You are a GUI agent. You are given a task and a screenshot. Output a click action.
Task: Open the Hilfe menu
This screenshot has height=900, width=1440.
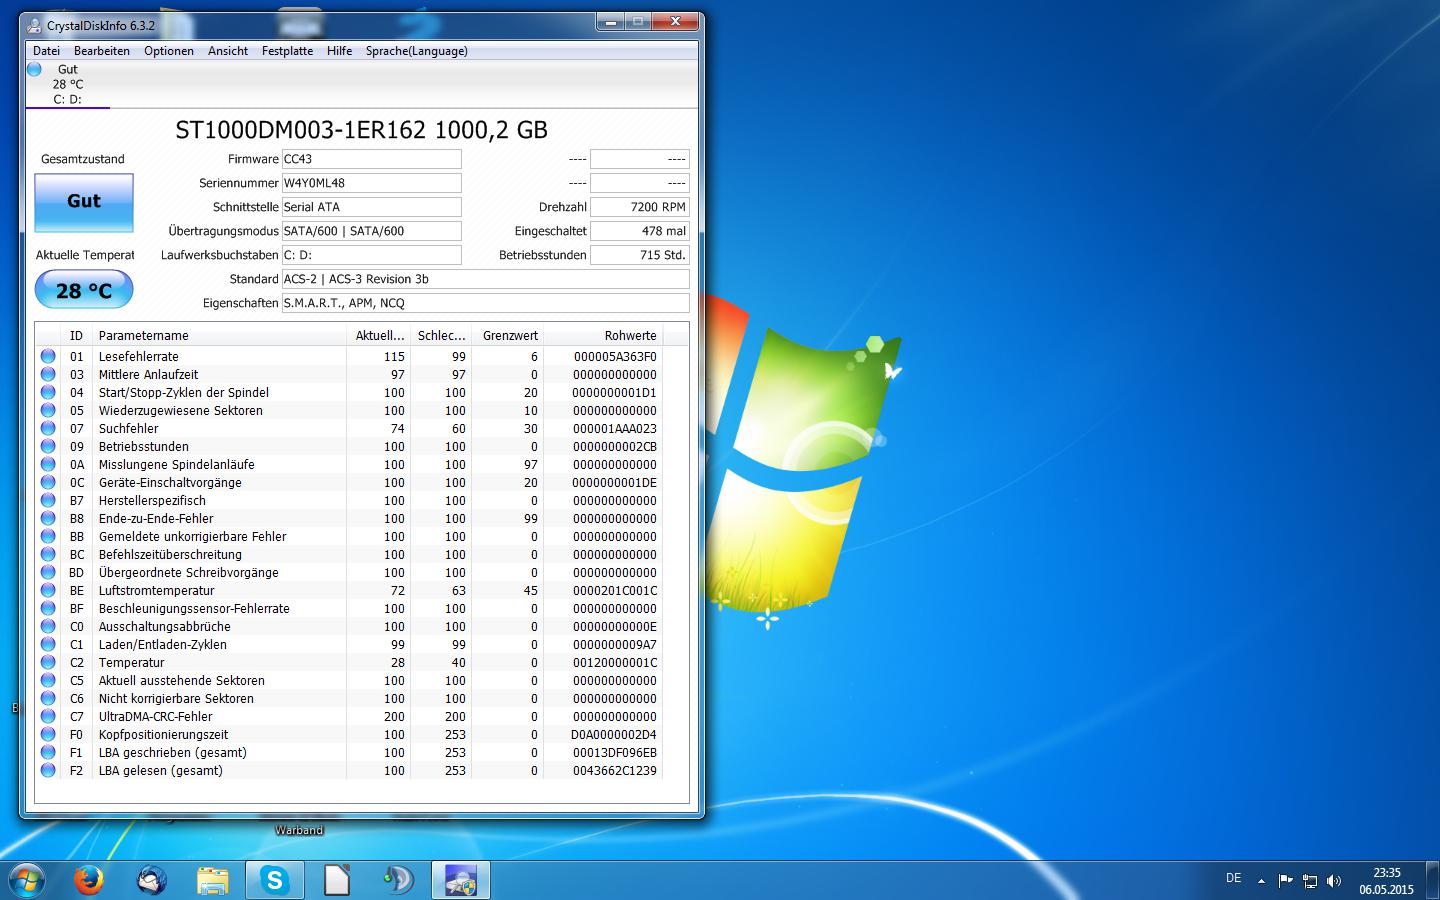(x=339, y=51)
